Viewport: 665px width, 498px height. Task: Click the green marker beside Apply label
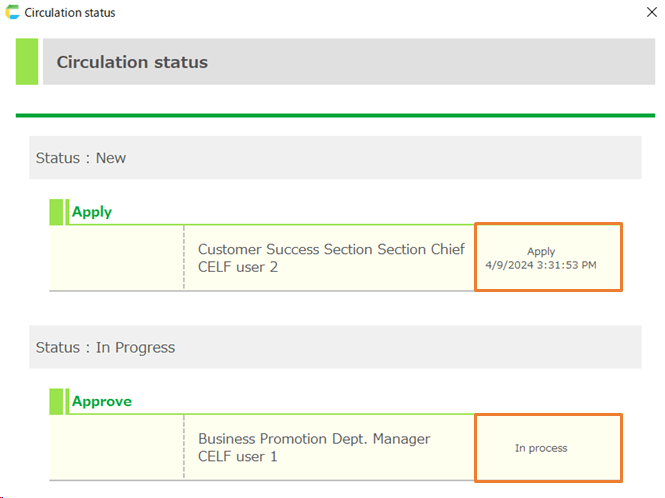point(57,212)
